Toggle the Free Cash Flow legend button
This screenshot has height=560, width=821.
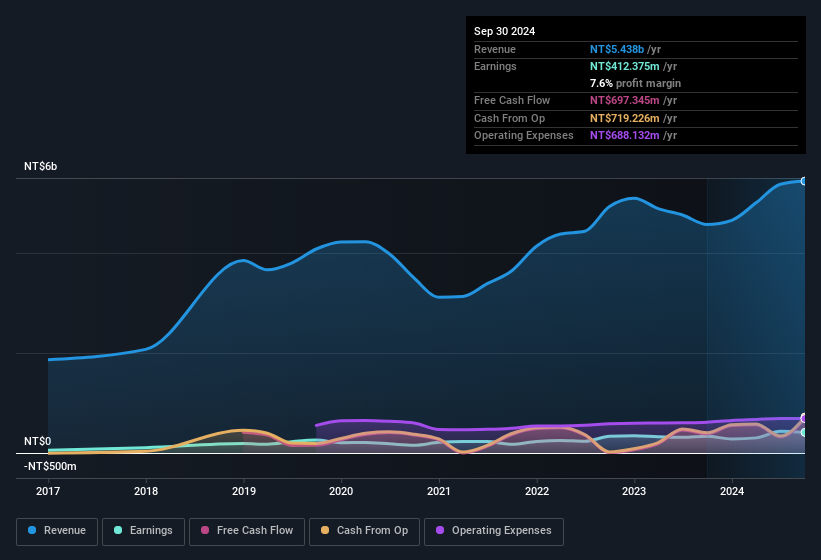247,531
